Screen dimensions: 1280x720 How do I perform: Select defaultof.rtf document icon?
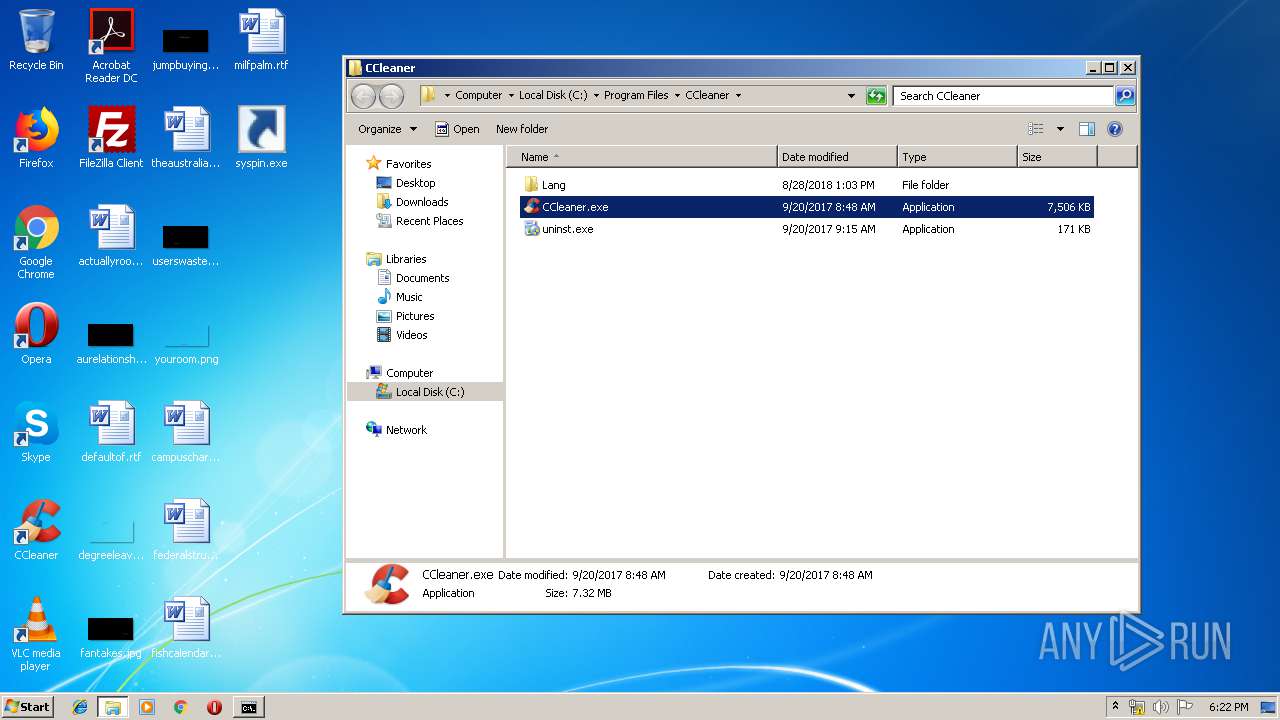tap(111, 431)
